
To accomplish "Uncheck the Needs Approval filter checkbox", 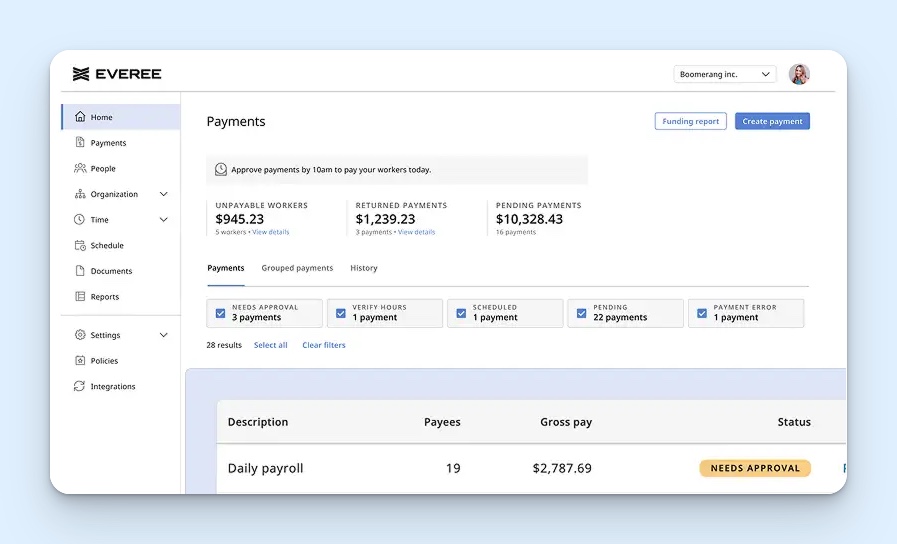I will (x=220, y=313).
